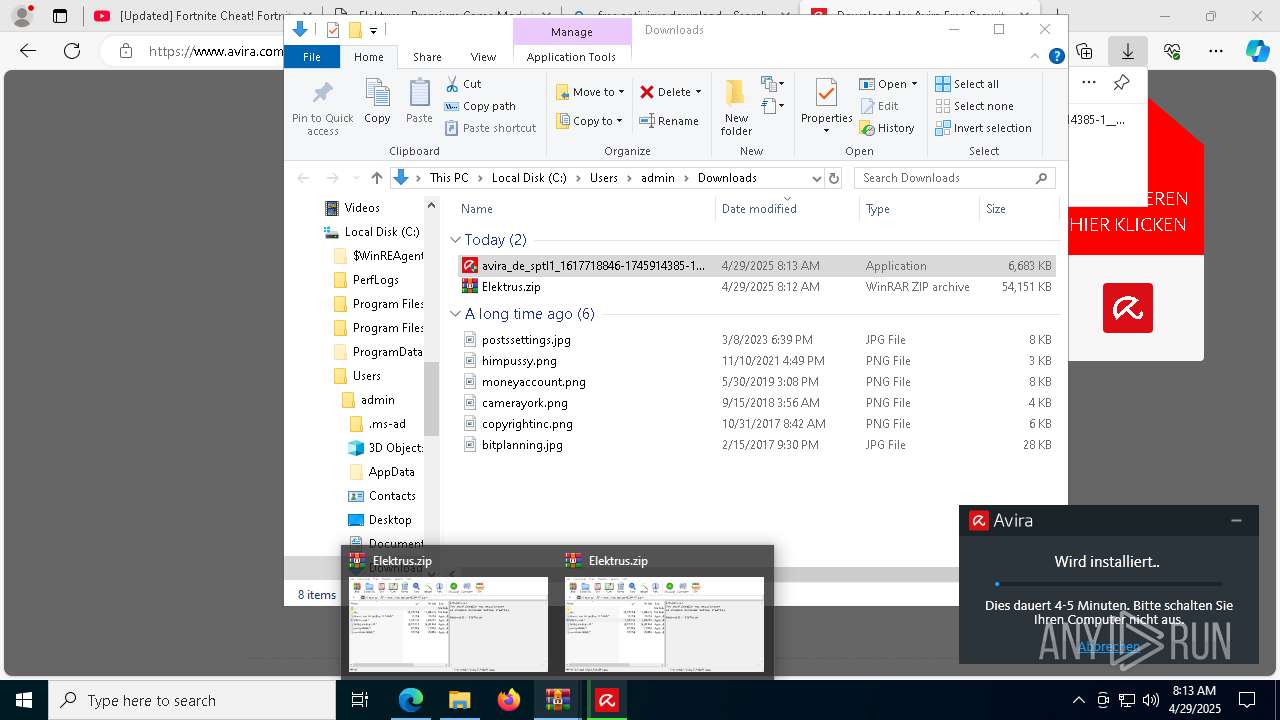Viewport: 1280px width, 720px height.
Task: Click Avira icon on the taskbar
Action: (606, 700)
